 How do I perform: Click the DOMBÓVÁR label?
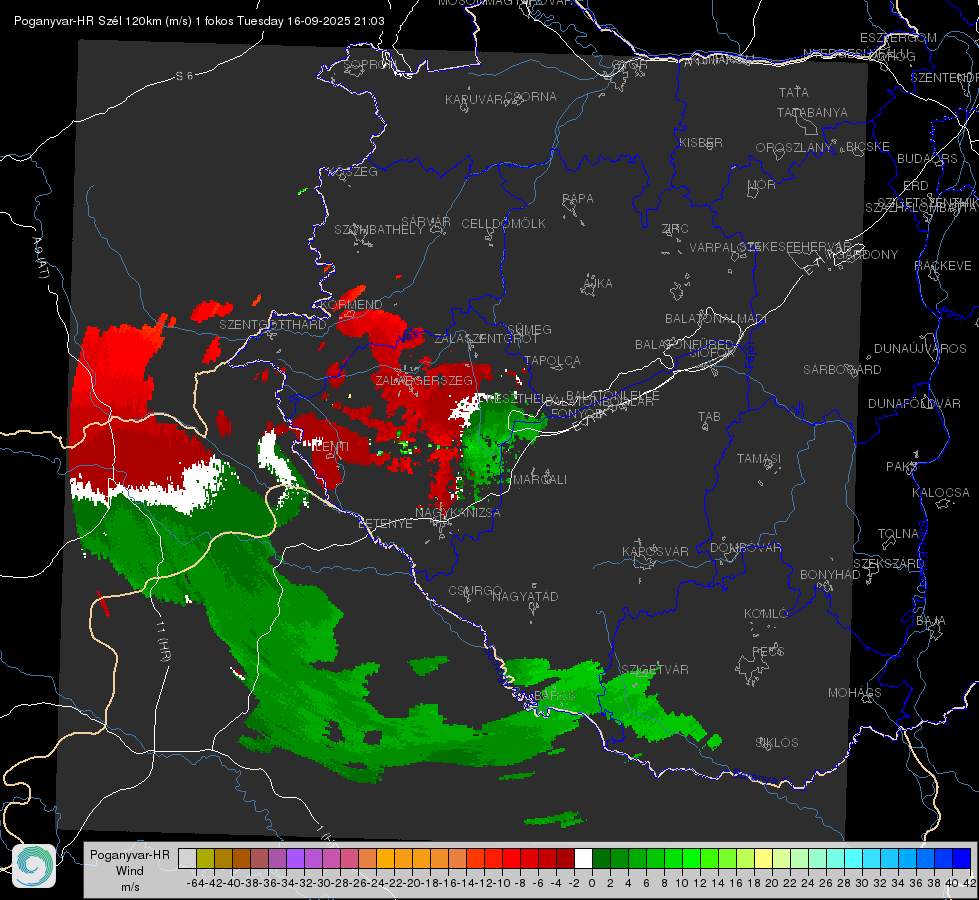coord(745,548)
